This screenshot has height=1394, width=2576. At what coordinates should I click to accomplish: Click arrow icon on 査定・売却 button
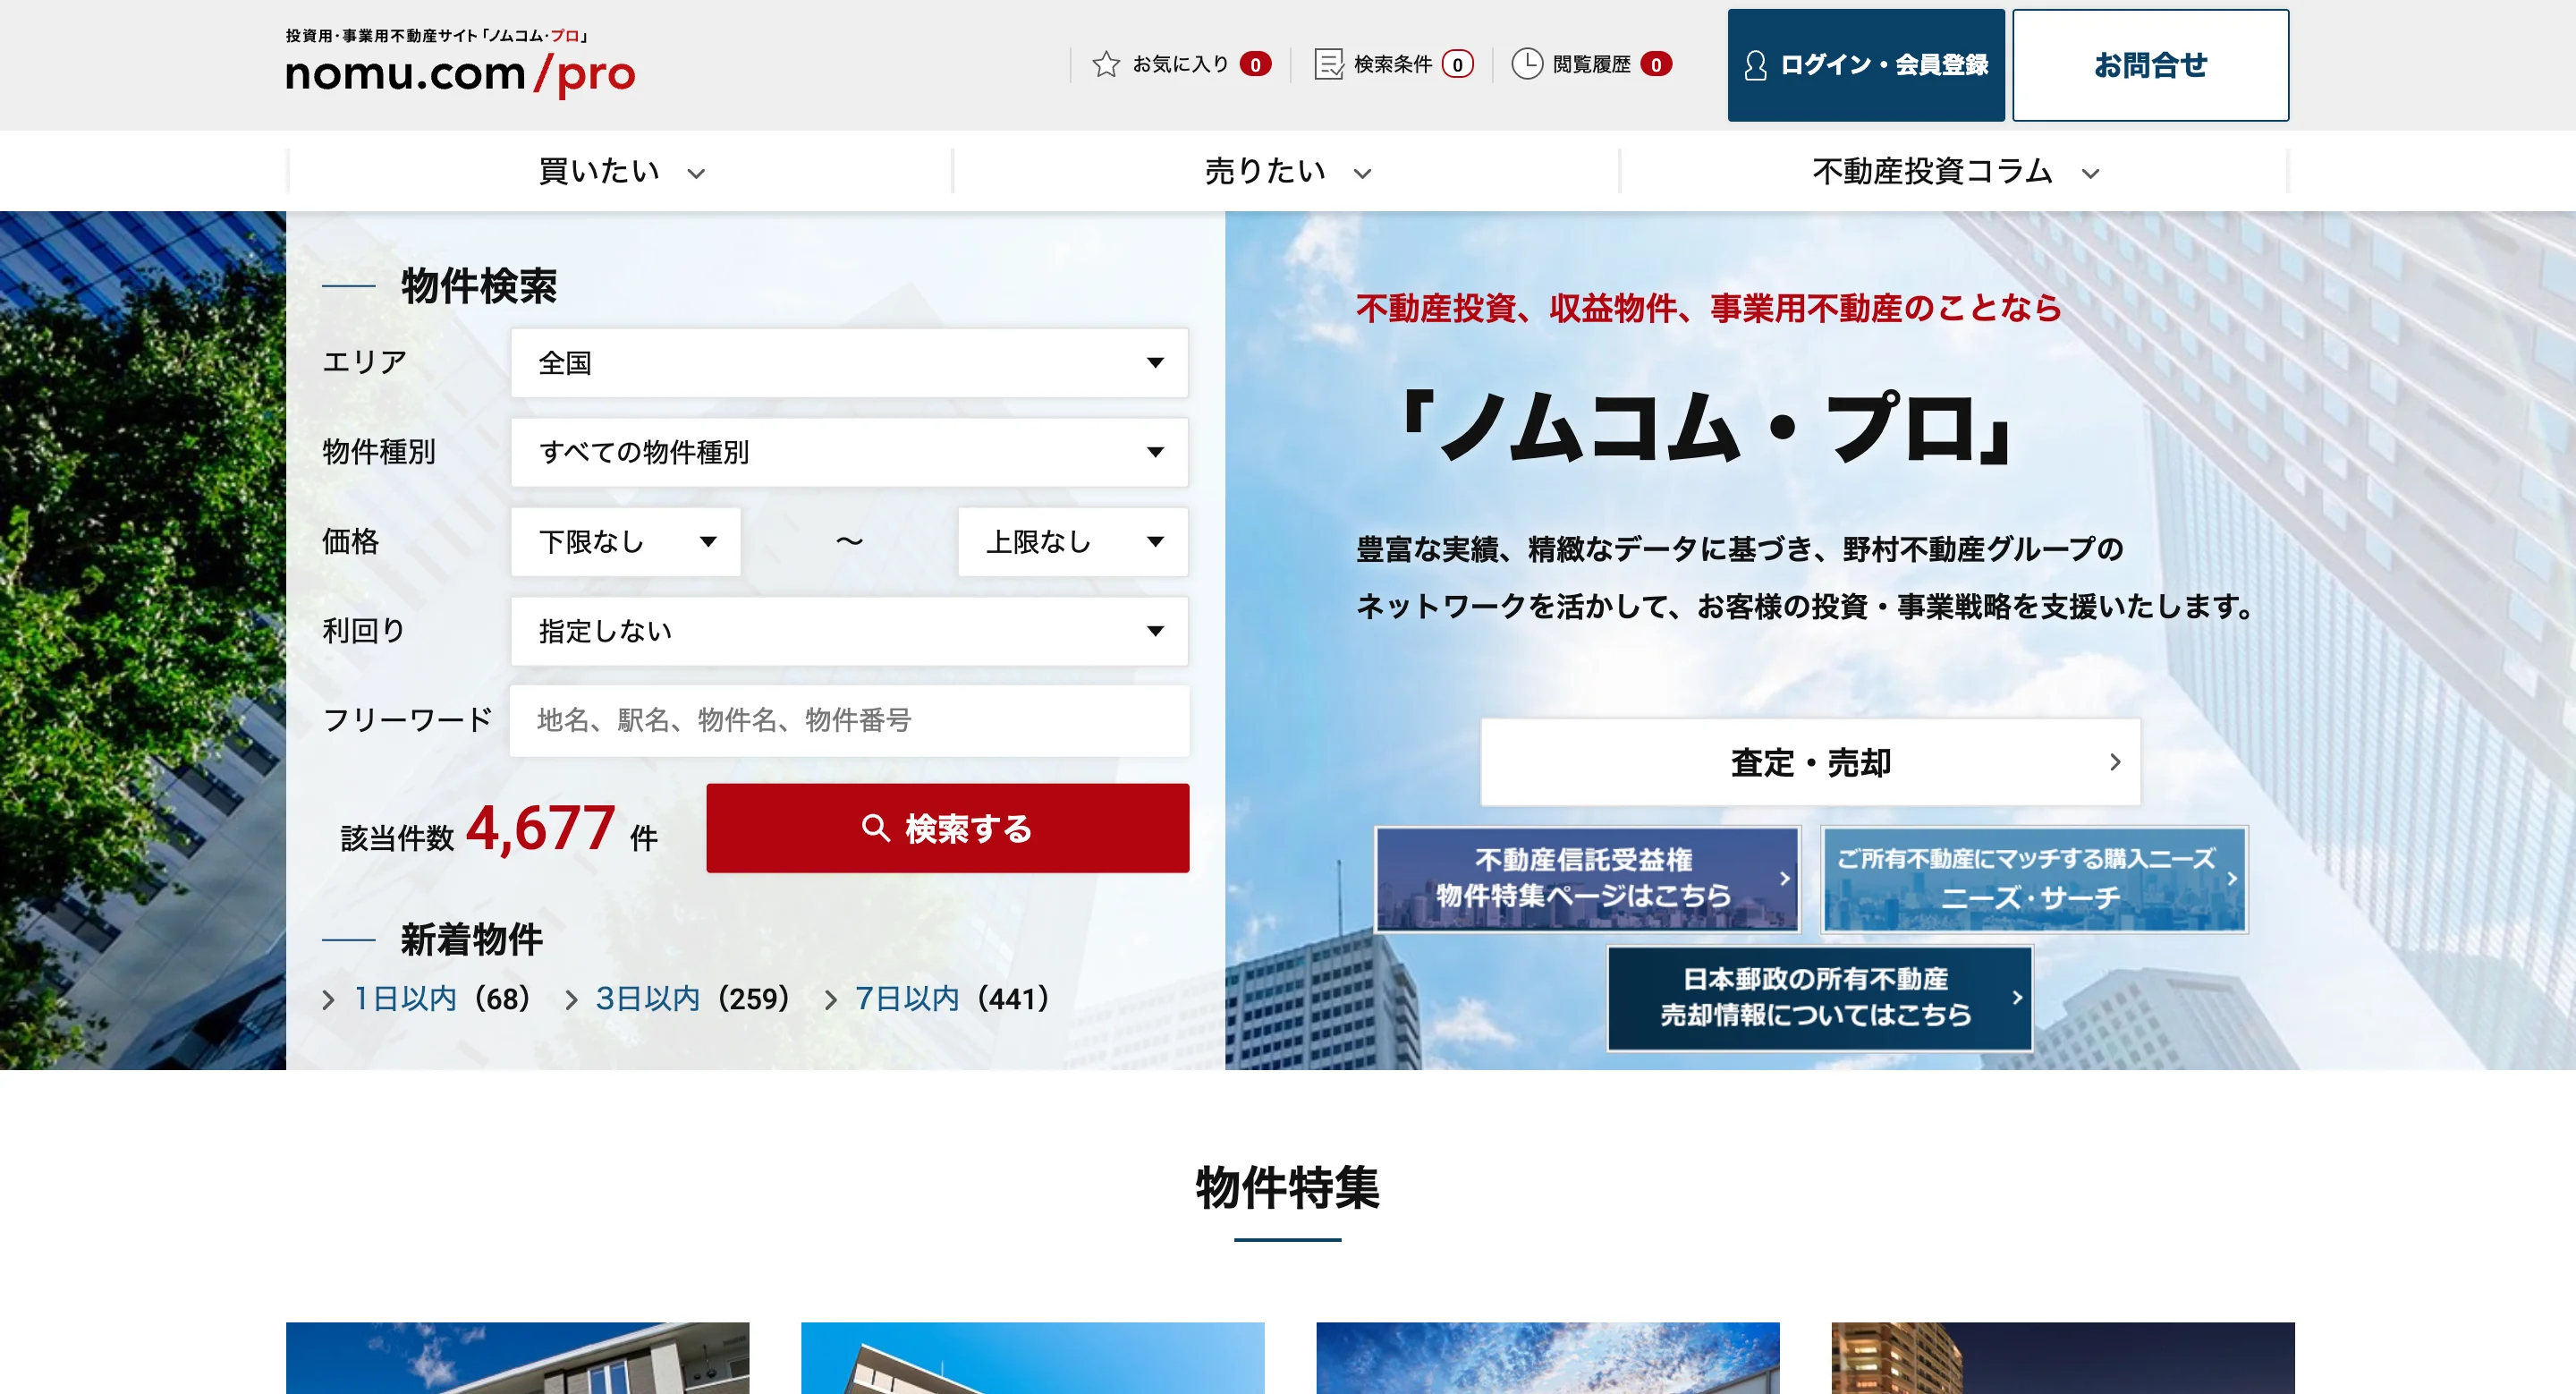[x=2114, y=762]
